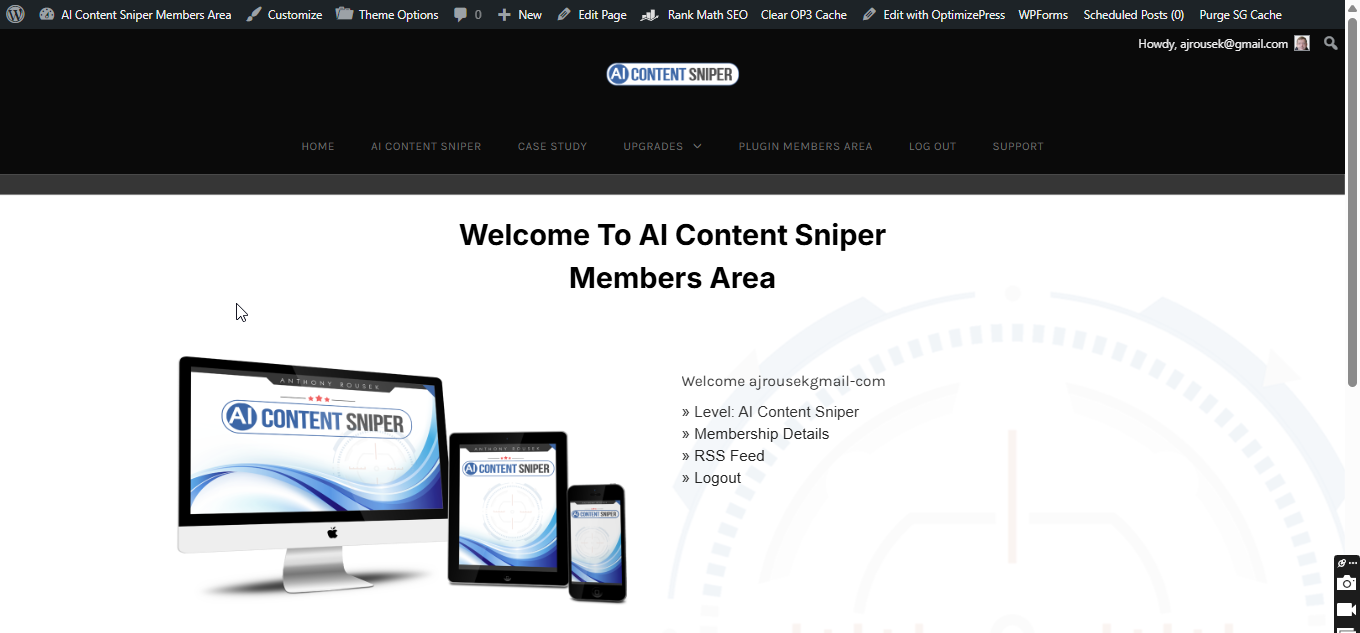Click the pencil icon beside Edit with OptimizePress

(869, 15)
